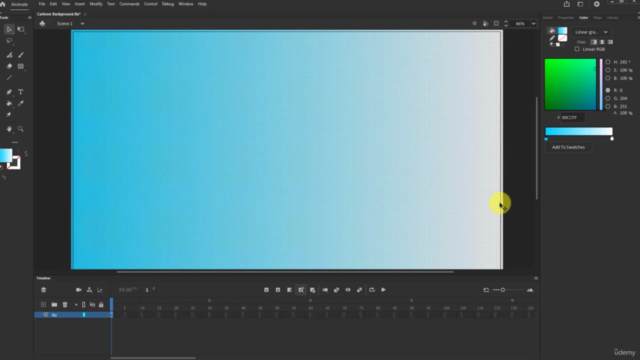Enable the Linear RGB checkbox
Viewport: 640px width, 360px height.
pyautogui.click(x=577, y=49)
